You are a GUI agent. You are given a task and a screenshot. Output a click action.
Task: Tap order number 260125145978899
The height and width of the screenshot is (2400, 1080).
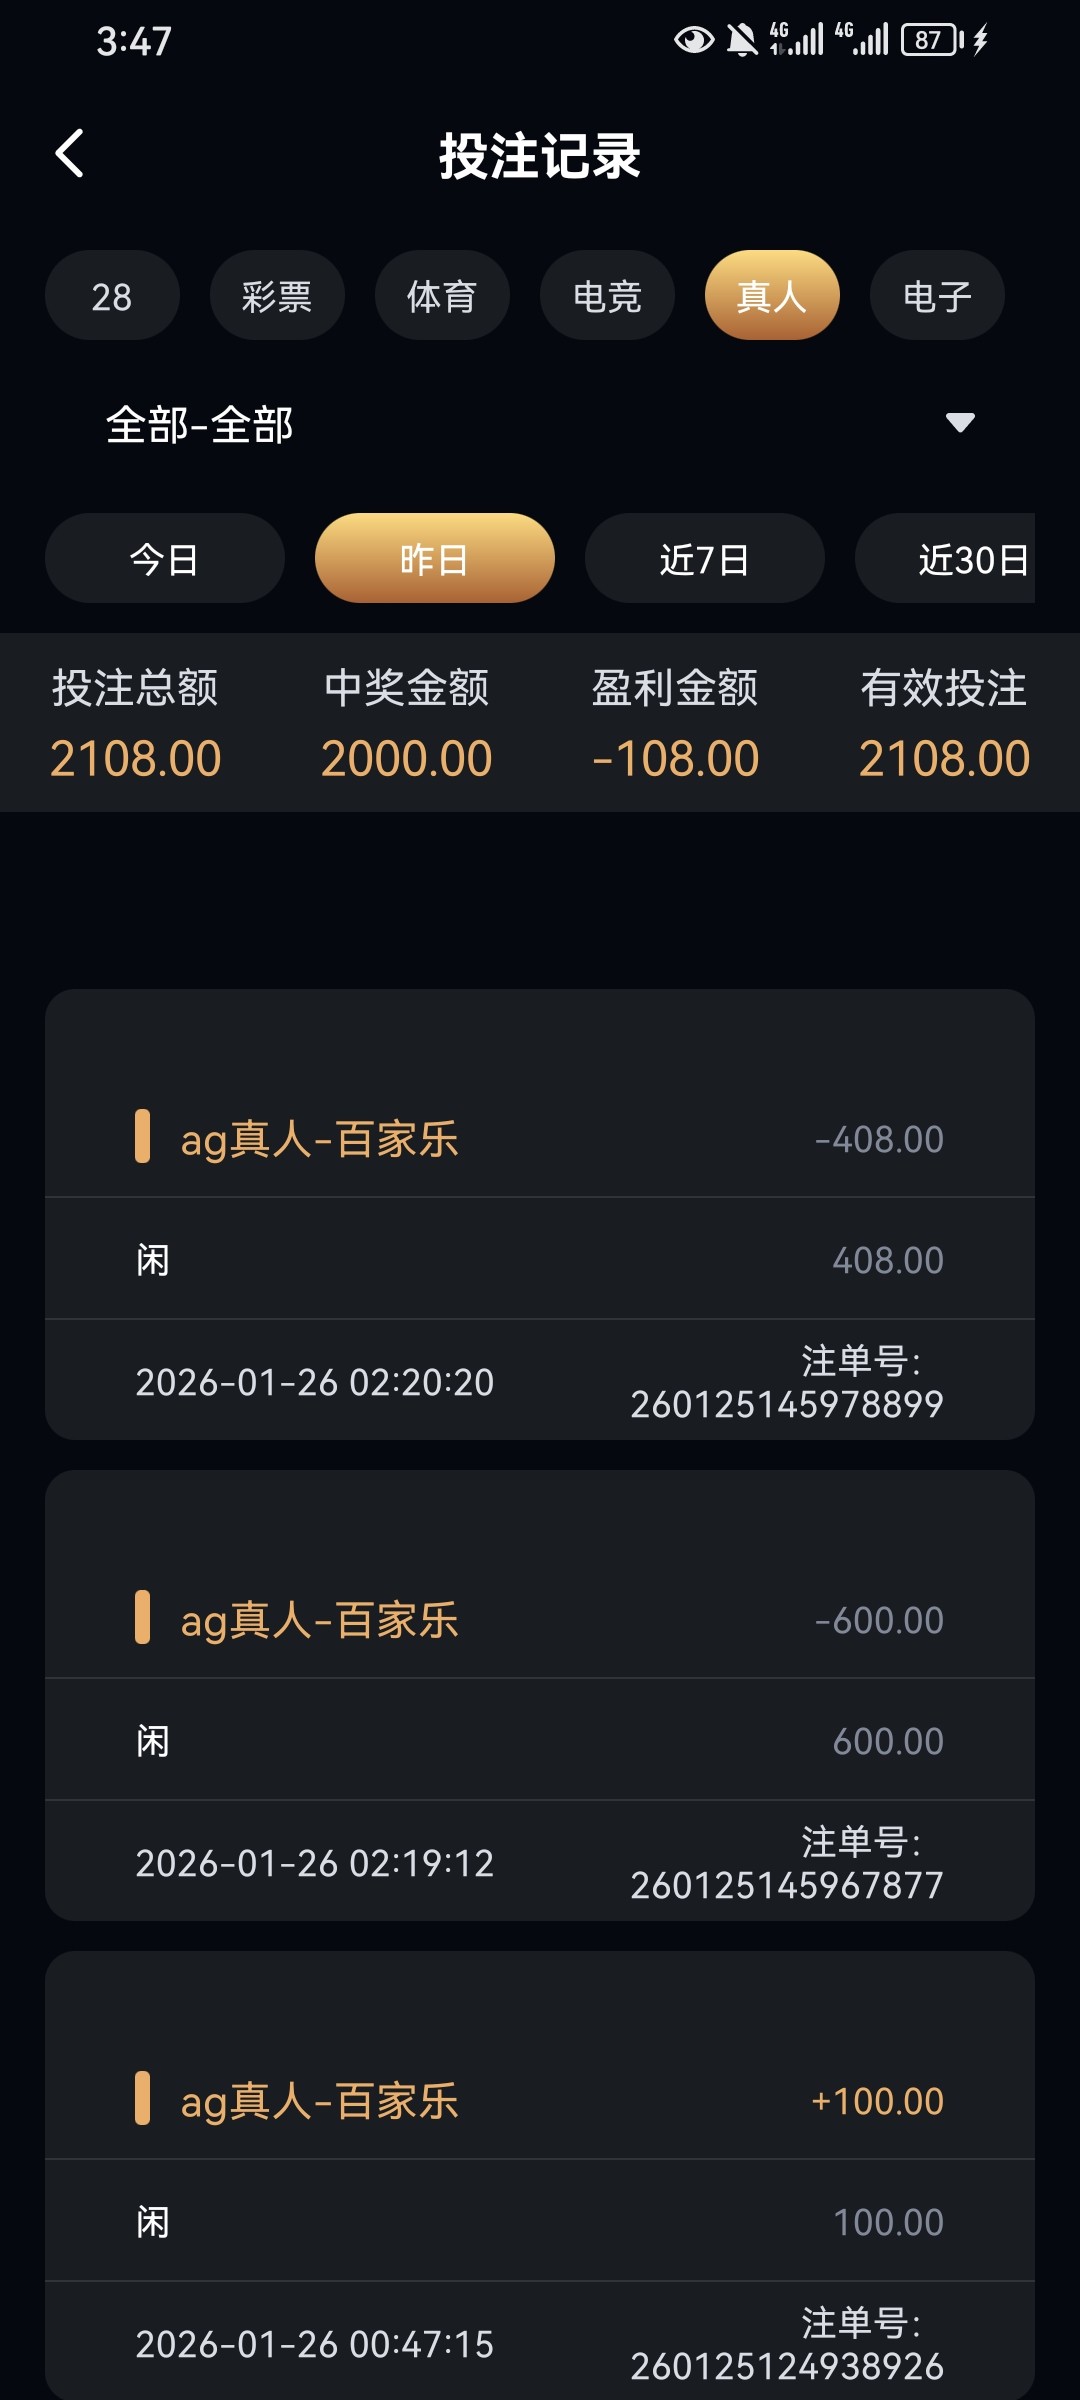click(x=787, y=1404)
